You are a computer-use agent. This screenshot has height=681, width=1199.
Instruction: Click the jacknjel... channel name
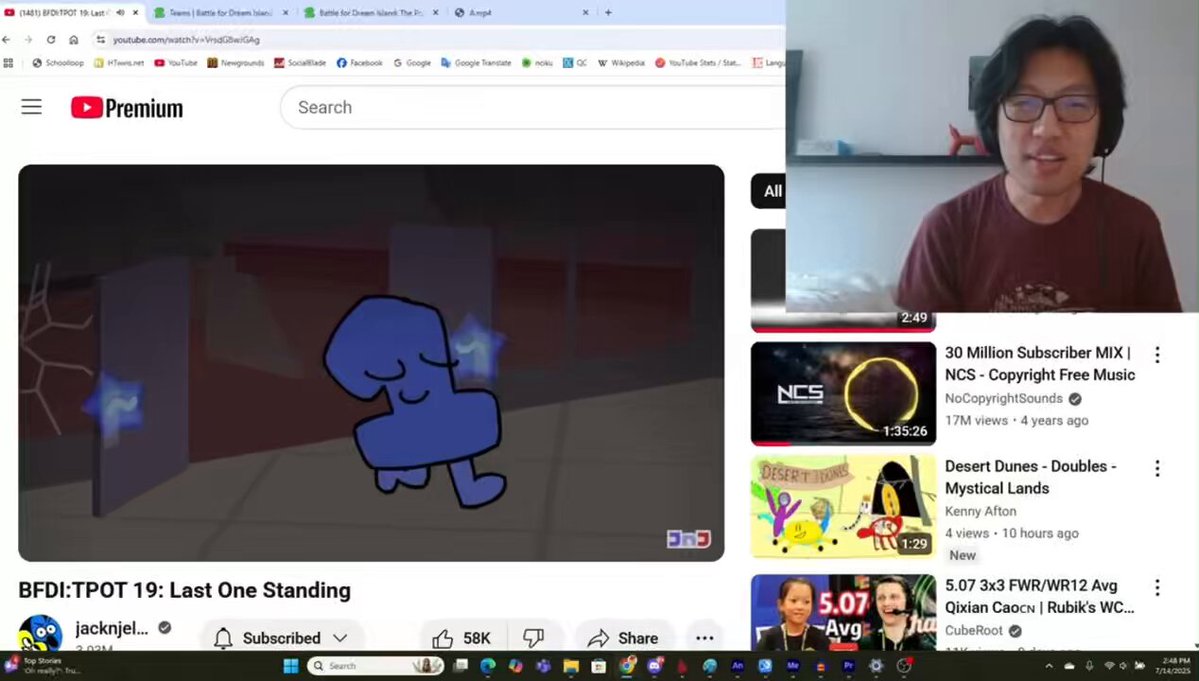[x=112, y=628]
